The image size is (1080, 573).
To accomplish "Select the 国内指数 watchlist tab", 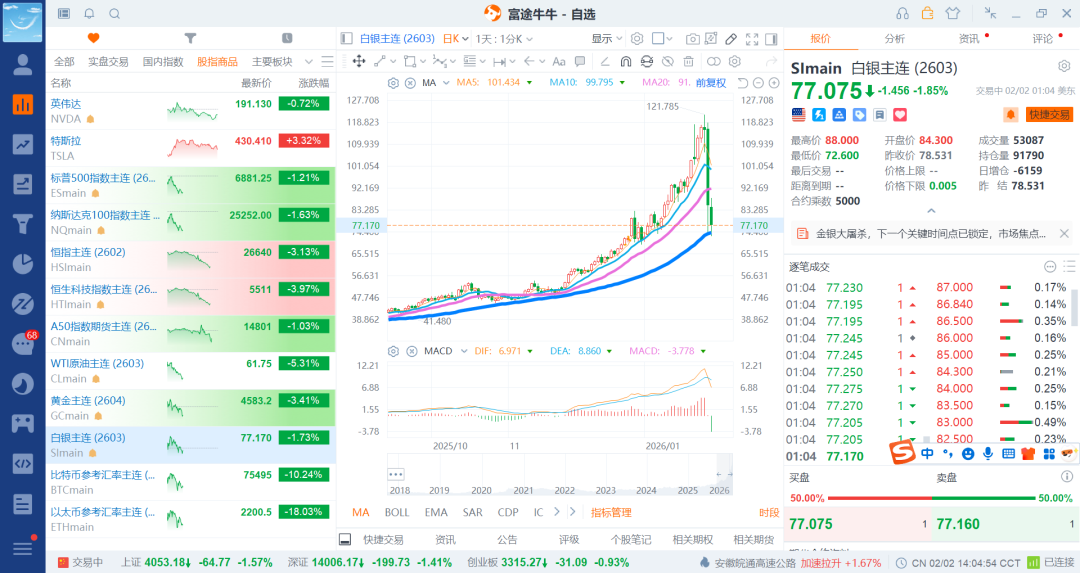I will 163,61.
